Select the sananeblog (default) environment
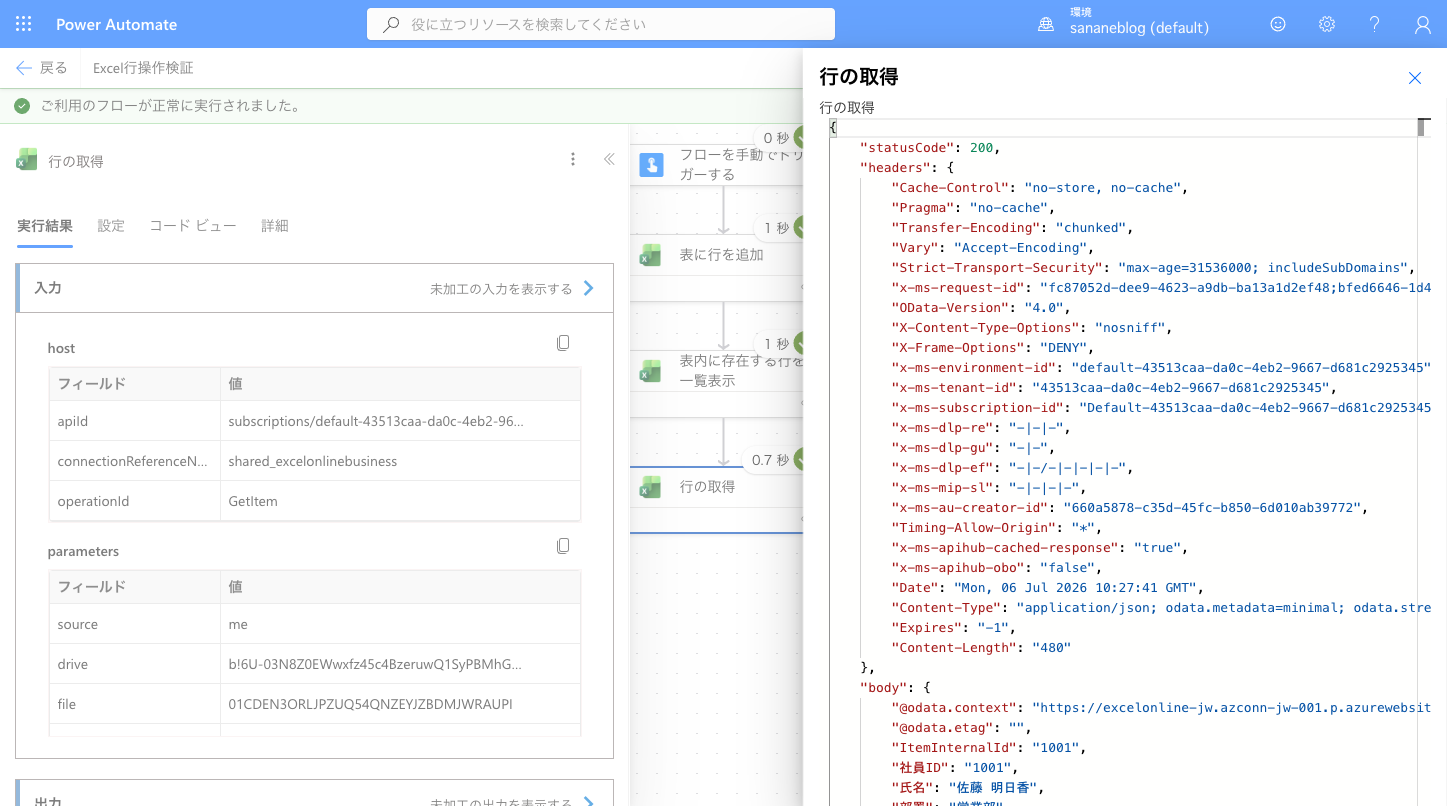 tap(1139, 28)
